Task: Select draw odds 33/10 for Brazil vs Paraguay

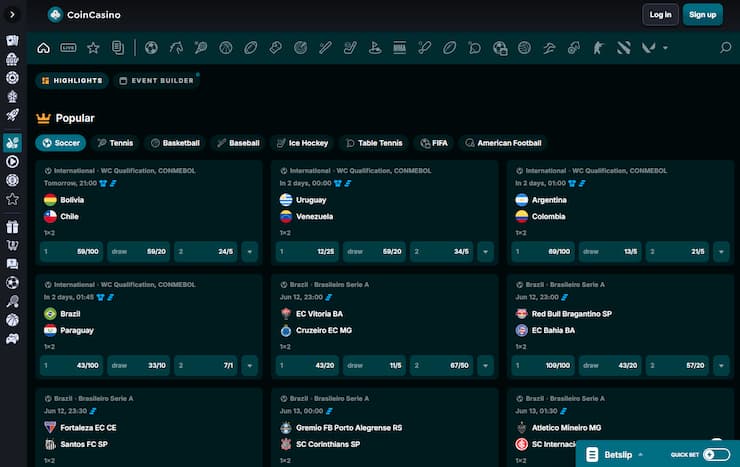Action: click(139, 366)
